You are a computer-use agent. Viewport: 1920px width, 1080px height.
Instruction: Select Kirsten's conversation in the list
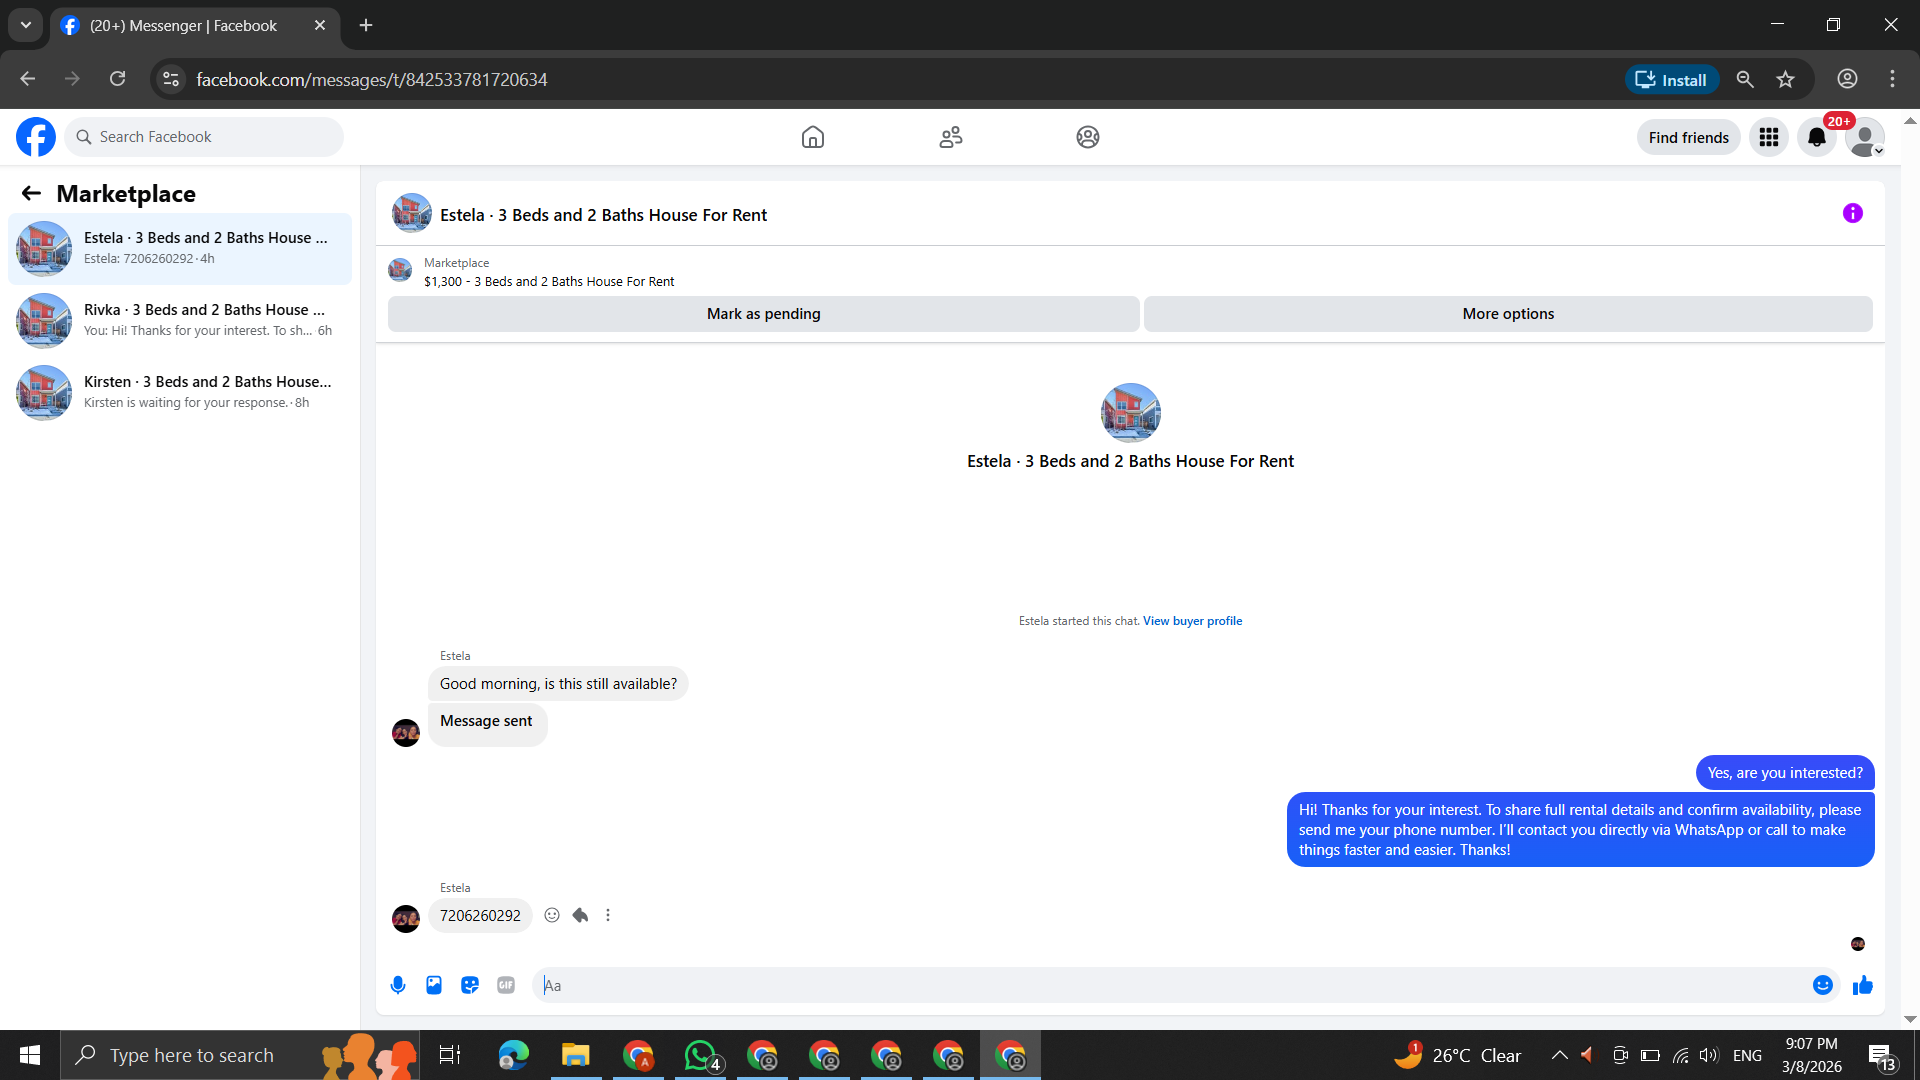[x=180, y=392]
